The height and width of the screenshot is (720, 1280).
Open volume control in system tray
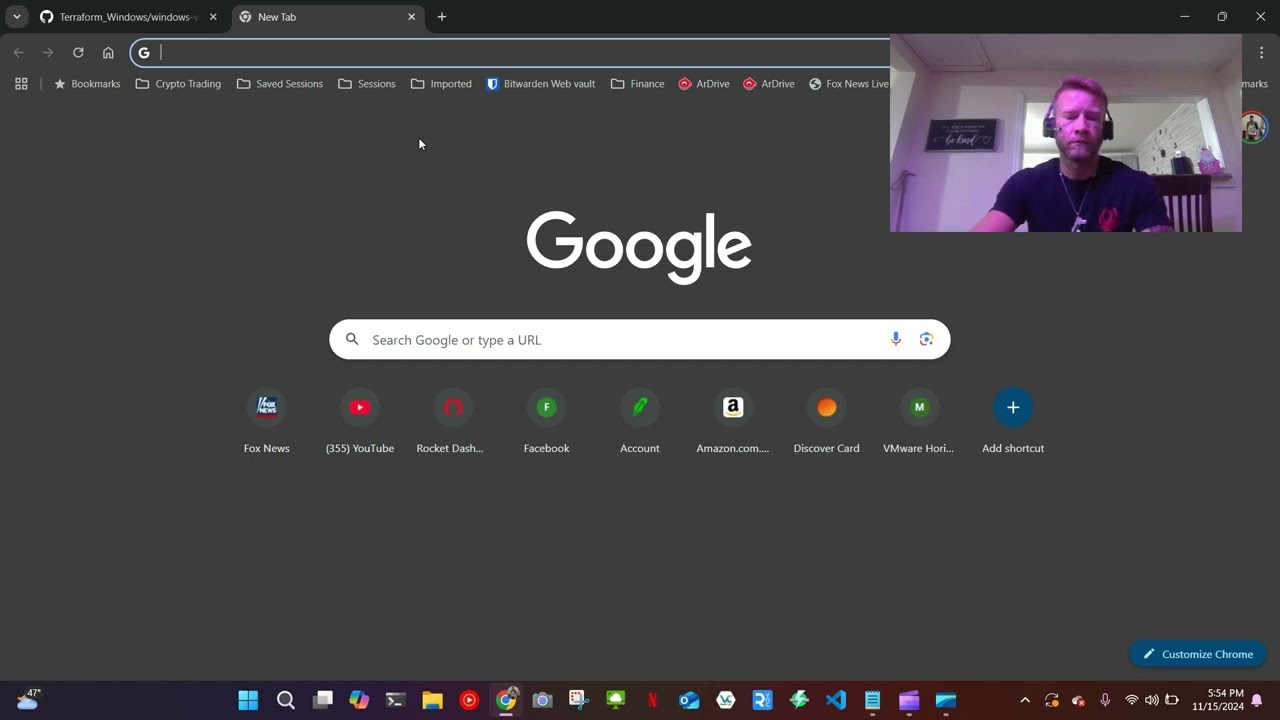[x=1152, y=700]
